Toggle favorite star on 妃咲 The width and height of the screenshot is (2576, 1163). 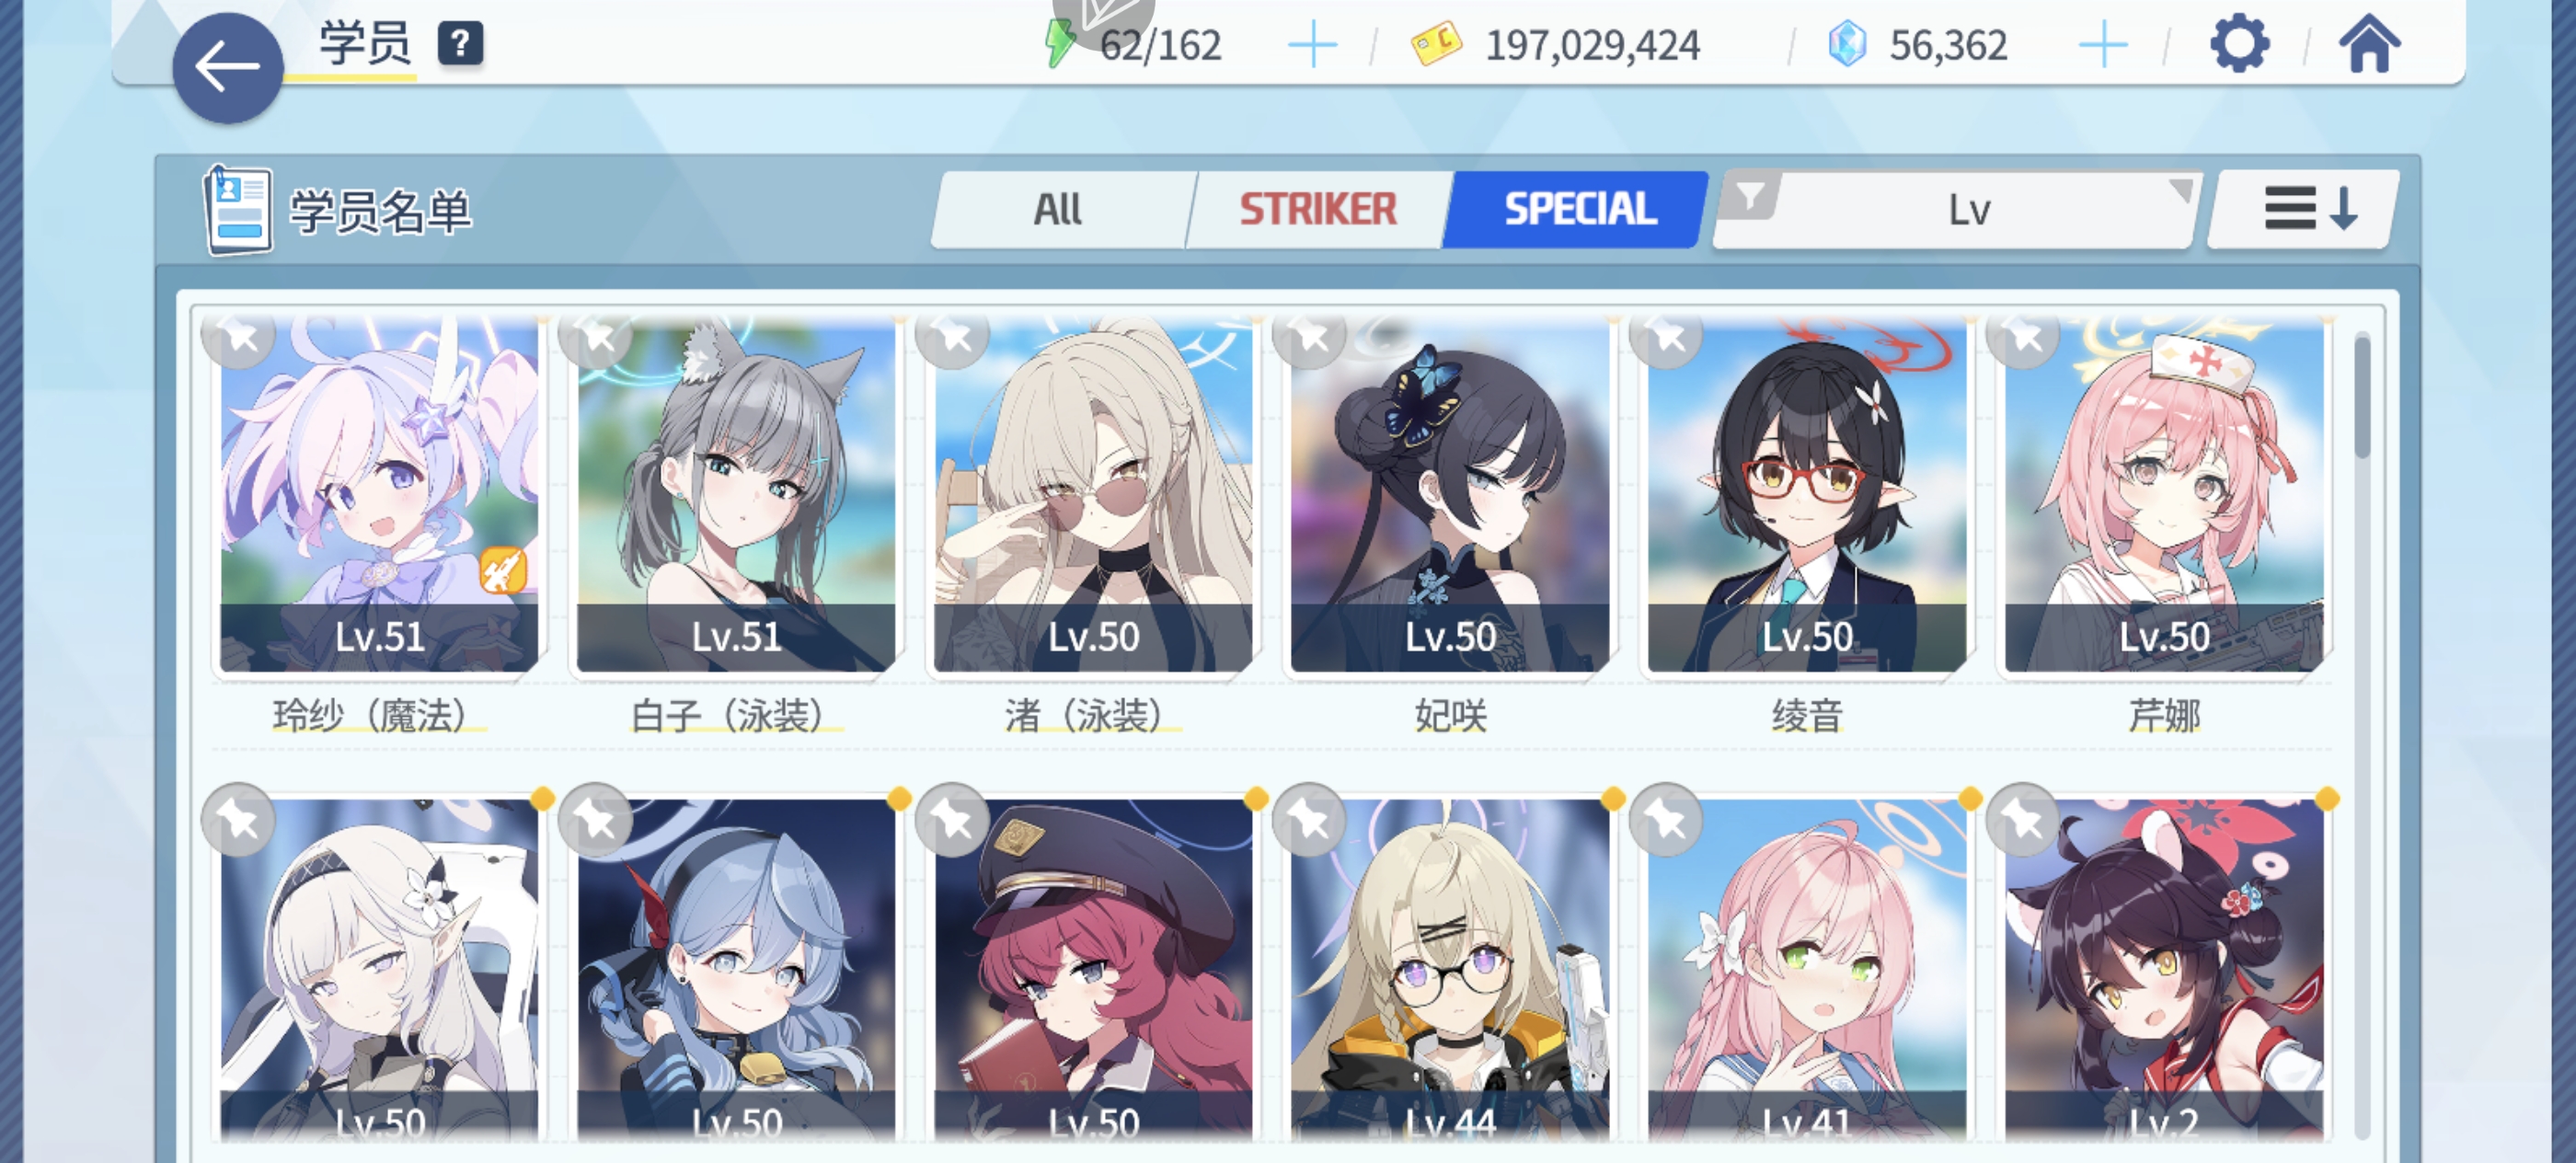point(1310,336)
